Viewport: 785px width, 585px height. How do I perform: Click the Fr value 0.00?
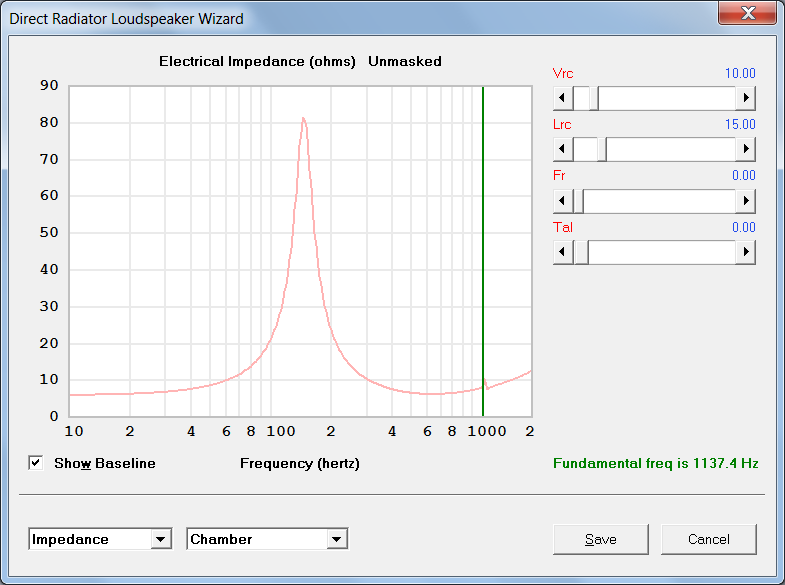pyautogui.click(x=743, y=175)
